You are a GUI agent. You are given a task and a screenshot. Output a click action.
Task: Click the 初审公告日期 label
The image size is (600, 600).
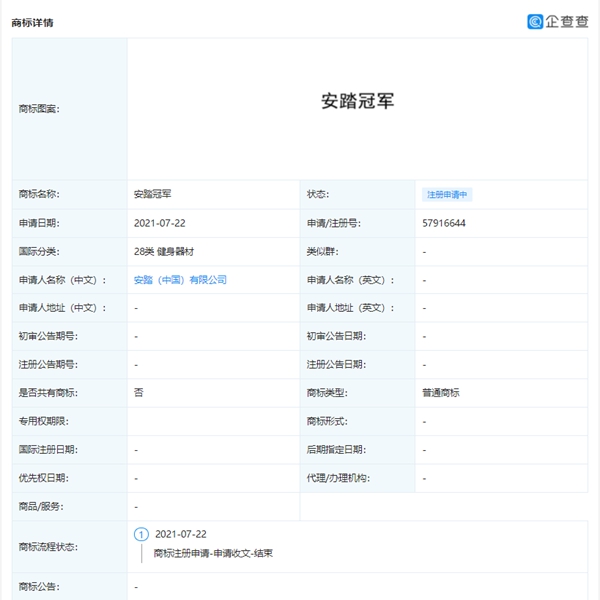click(336, 336)
